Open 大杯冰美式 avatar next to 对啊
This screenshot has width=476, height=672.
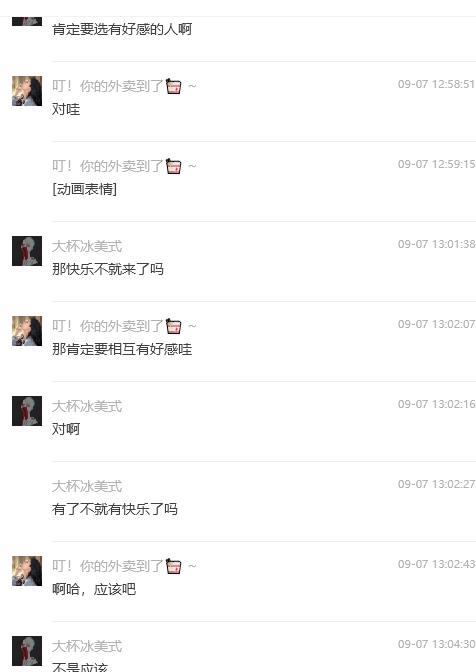[x=27, y=411]
